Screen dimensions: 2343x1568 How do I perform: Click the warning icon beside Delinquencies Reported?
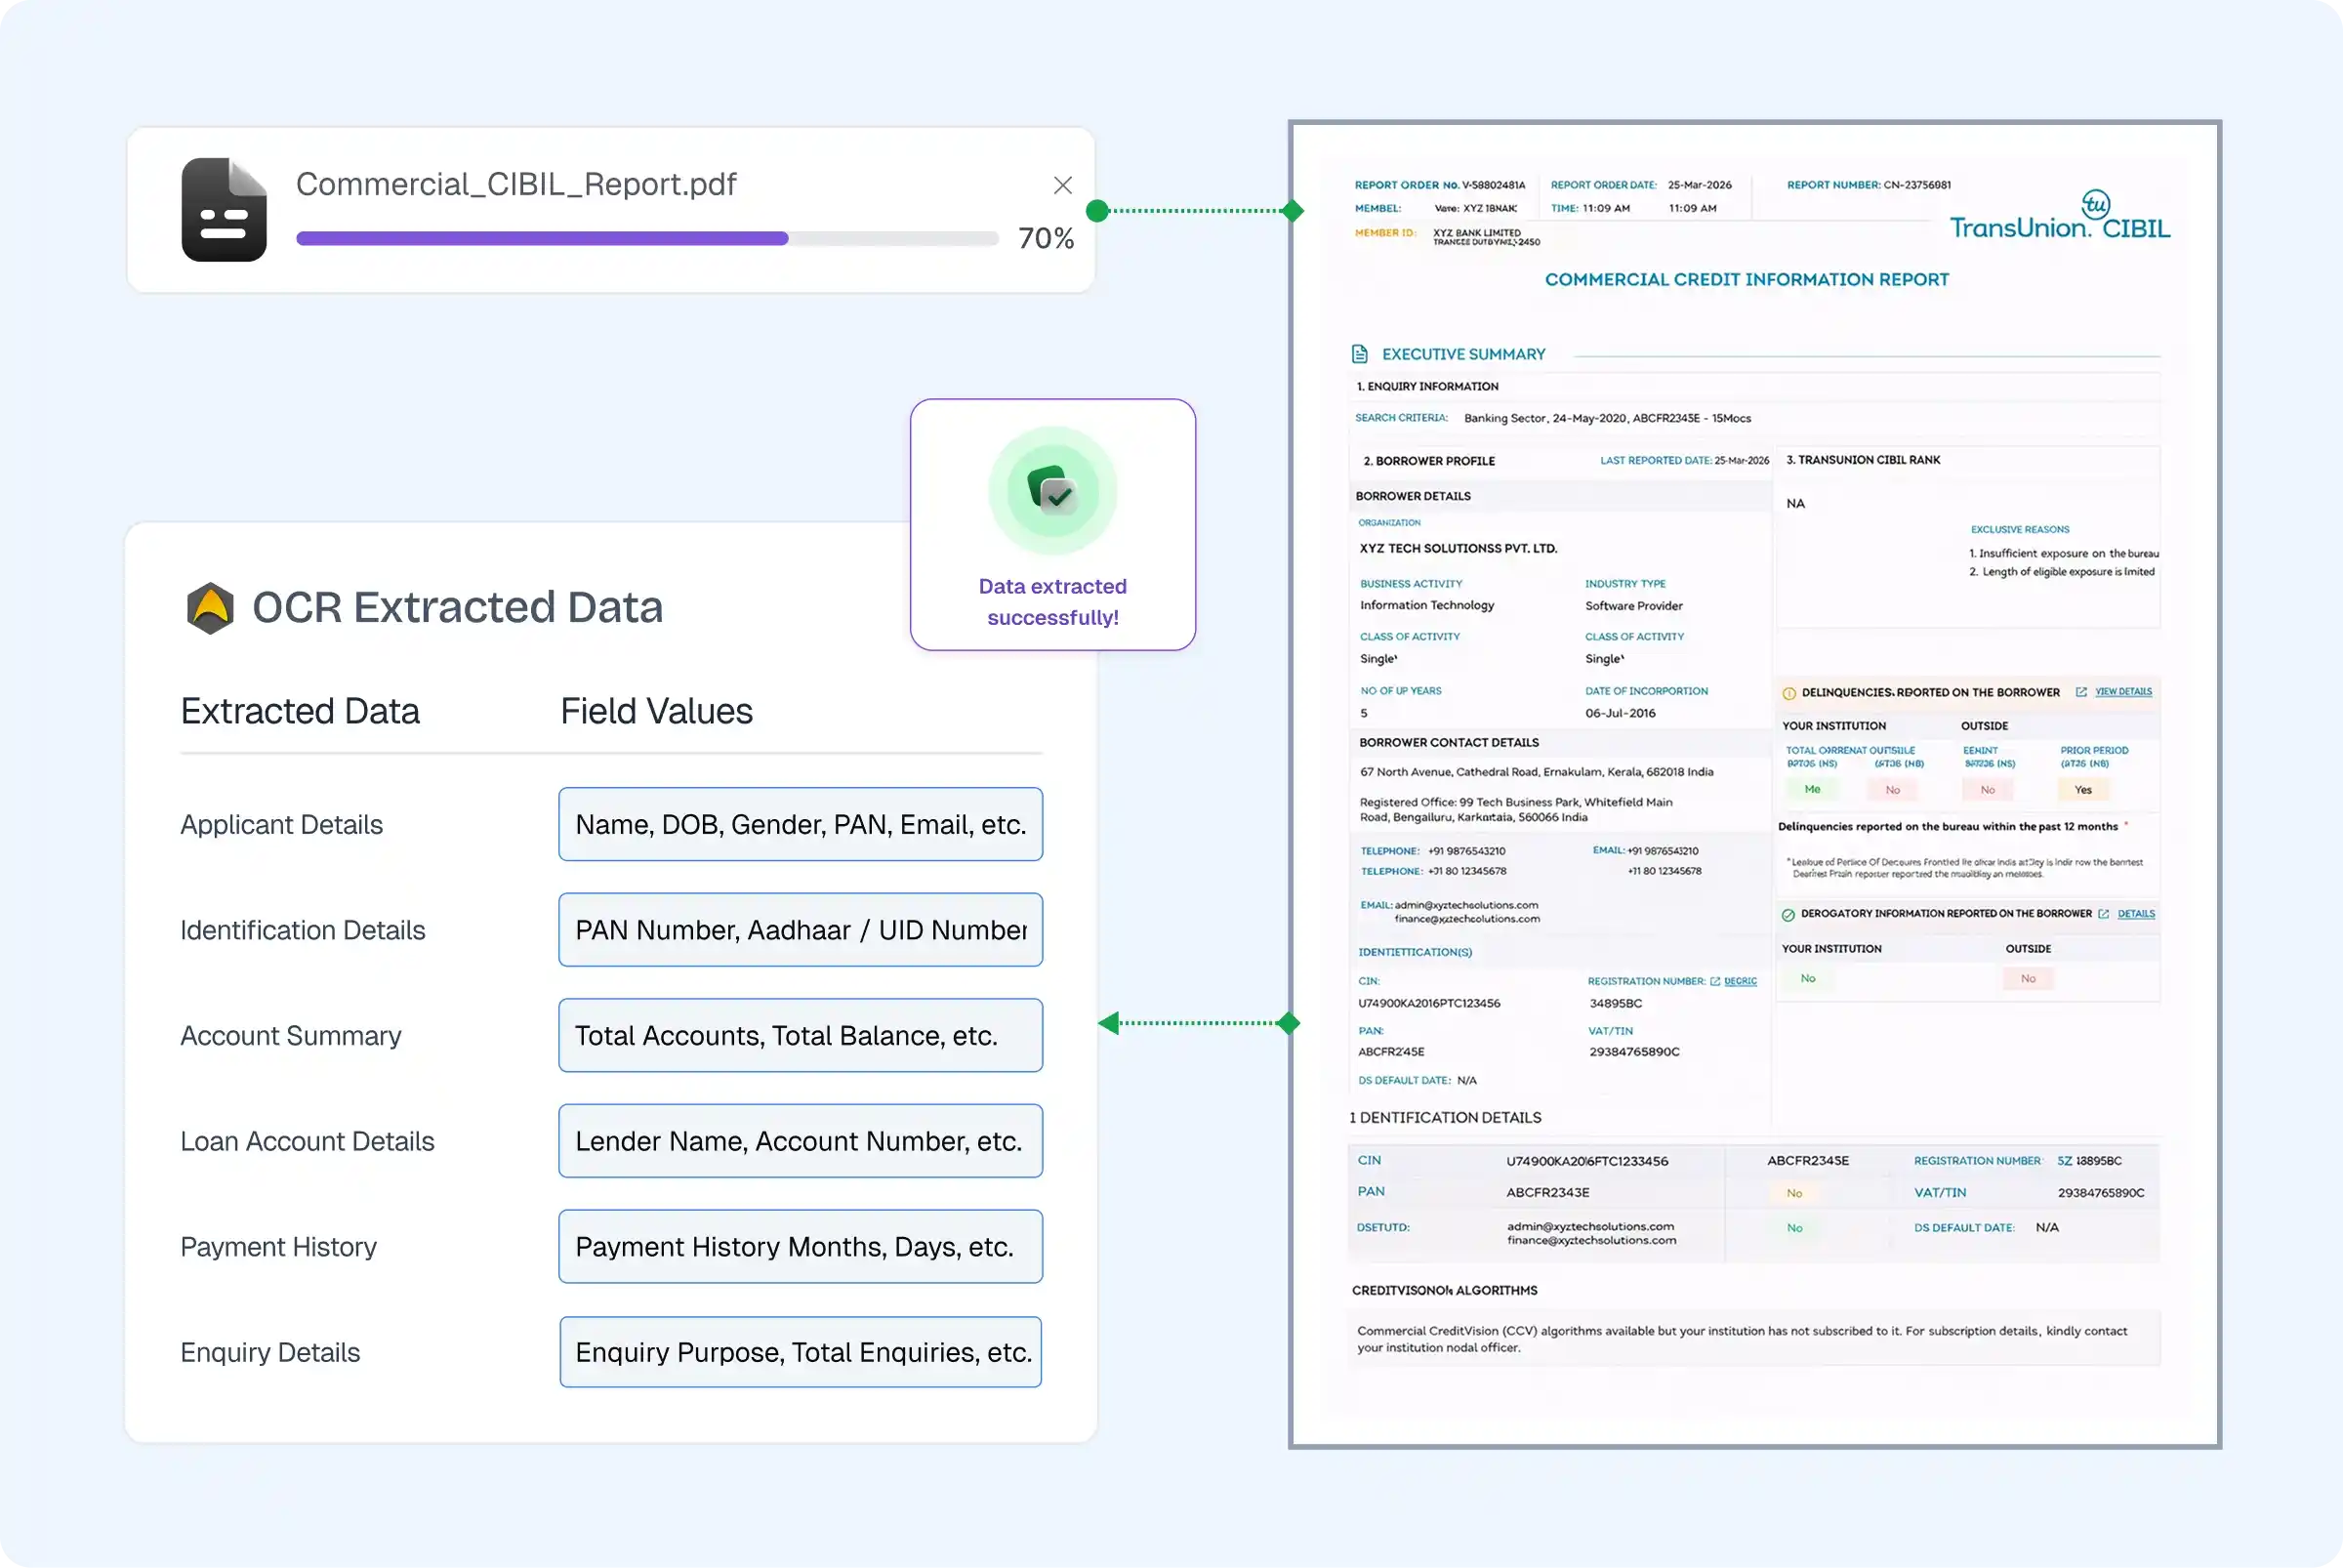coord(1789,693)
